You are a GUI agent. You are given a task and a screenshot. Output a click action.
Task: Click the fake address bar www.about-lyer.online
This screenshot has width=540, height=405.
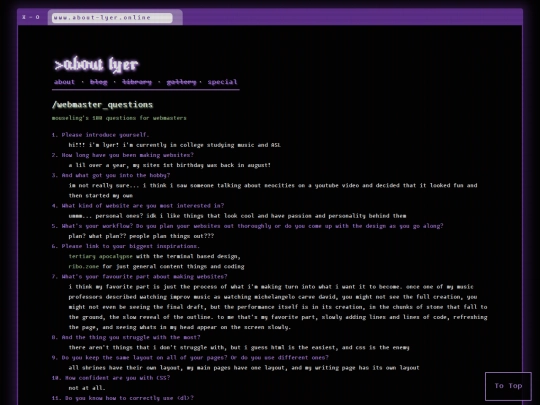pos(112,18)
